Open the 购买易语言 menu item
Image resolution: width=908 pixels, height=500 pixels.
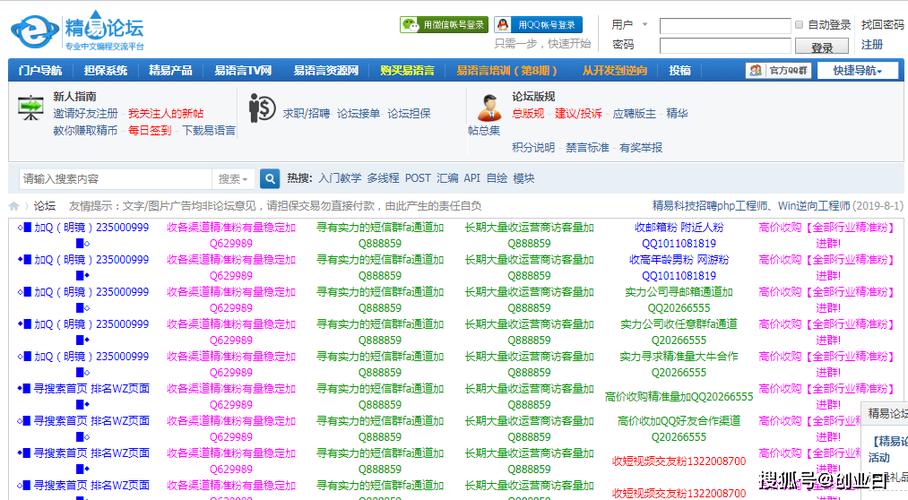point(407,71)
